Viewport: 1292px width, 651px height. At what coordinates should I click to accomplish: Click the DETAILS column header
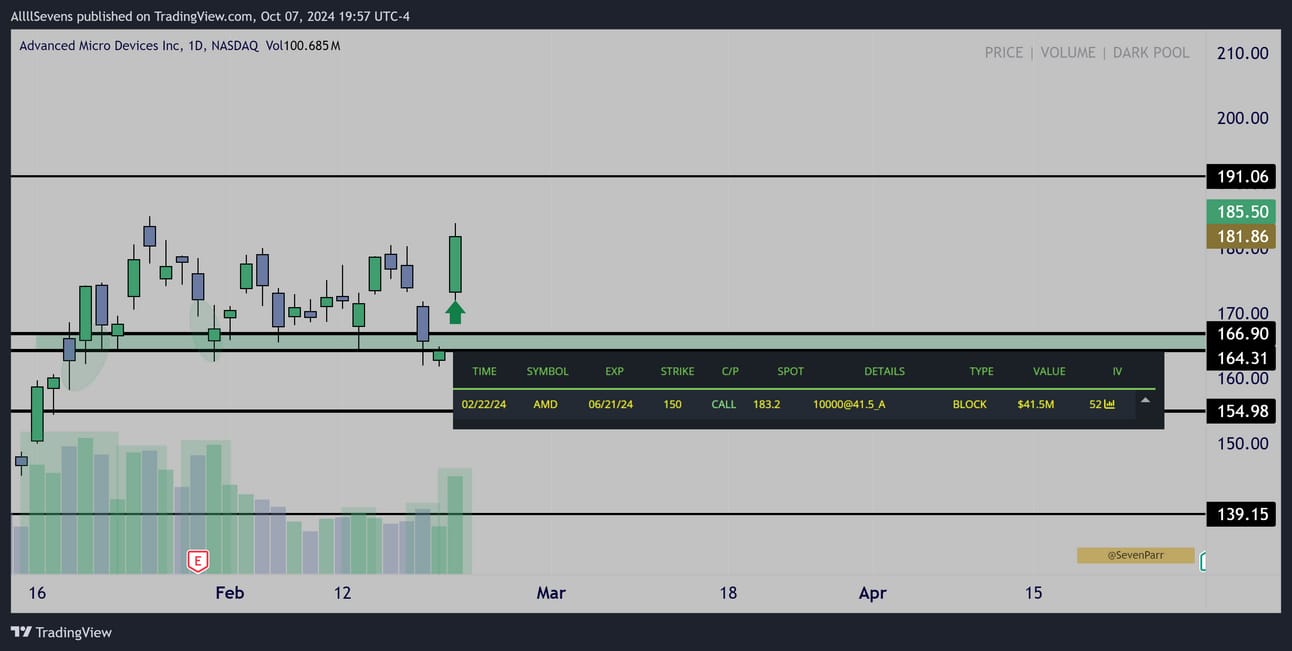pos(884,371)
